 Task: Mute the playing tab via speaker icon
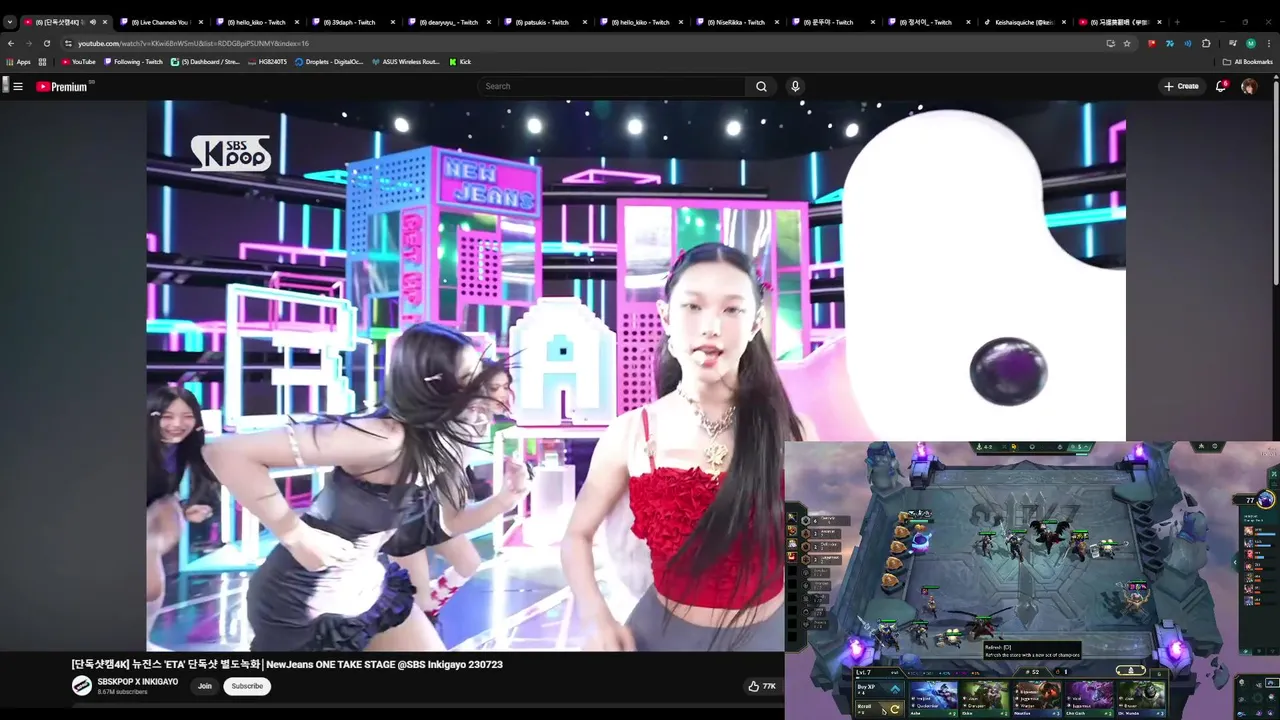[93, 22]
